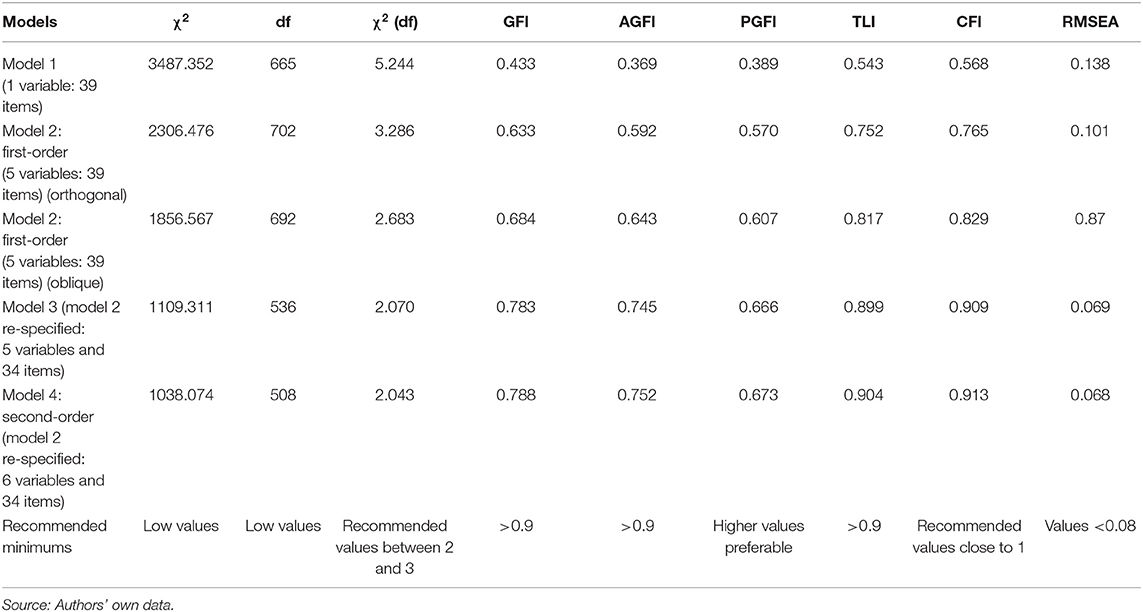The height and width of the screenshot is (612, 1143).
Task: Select the Model 1 row label
Action: [x=50, y=85]
